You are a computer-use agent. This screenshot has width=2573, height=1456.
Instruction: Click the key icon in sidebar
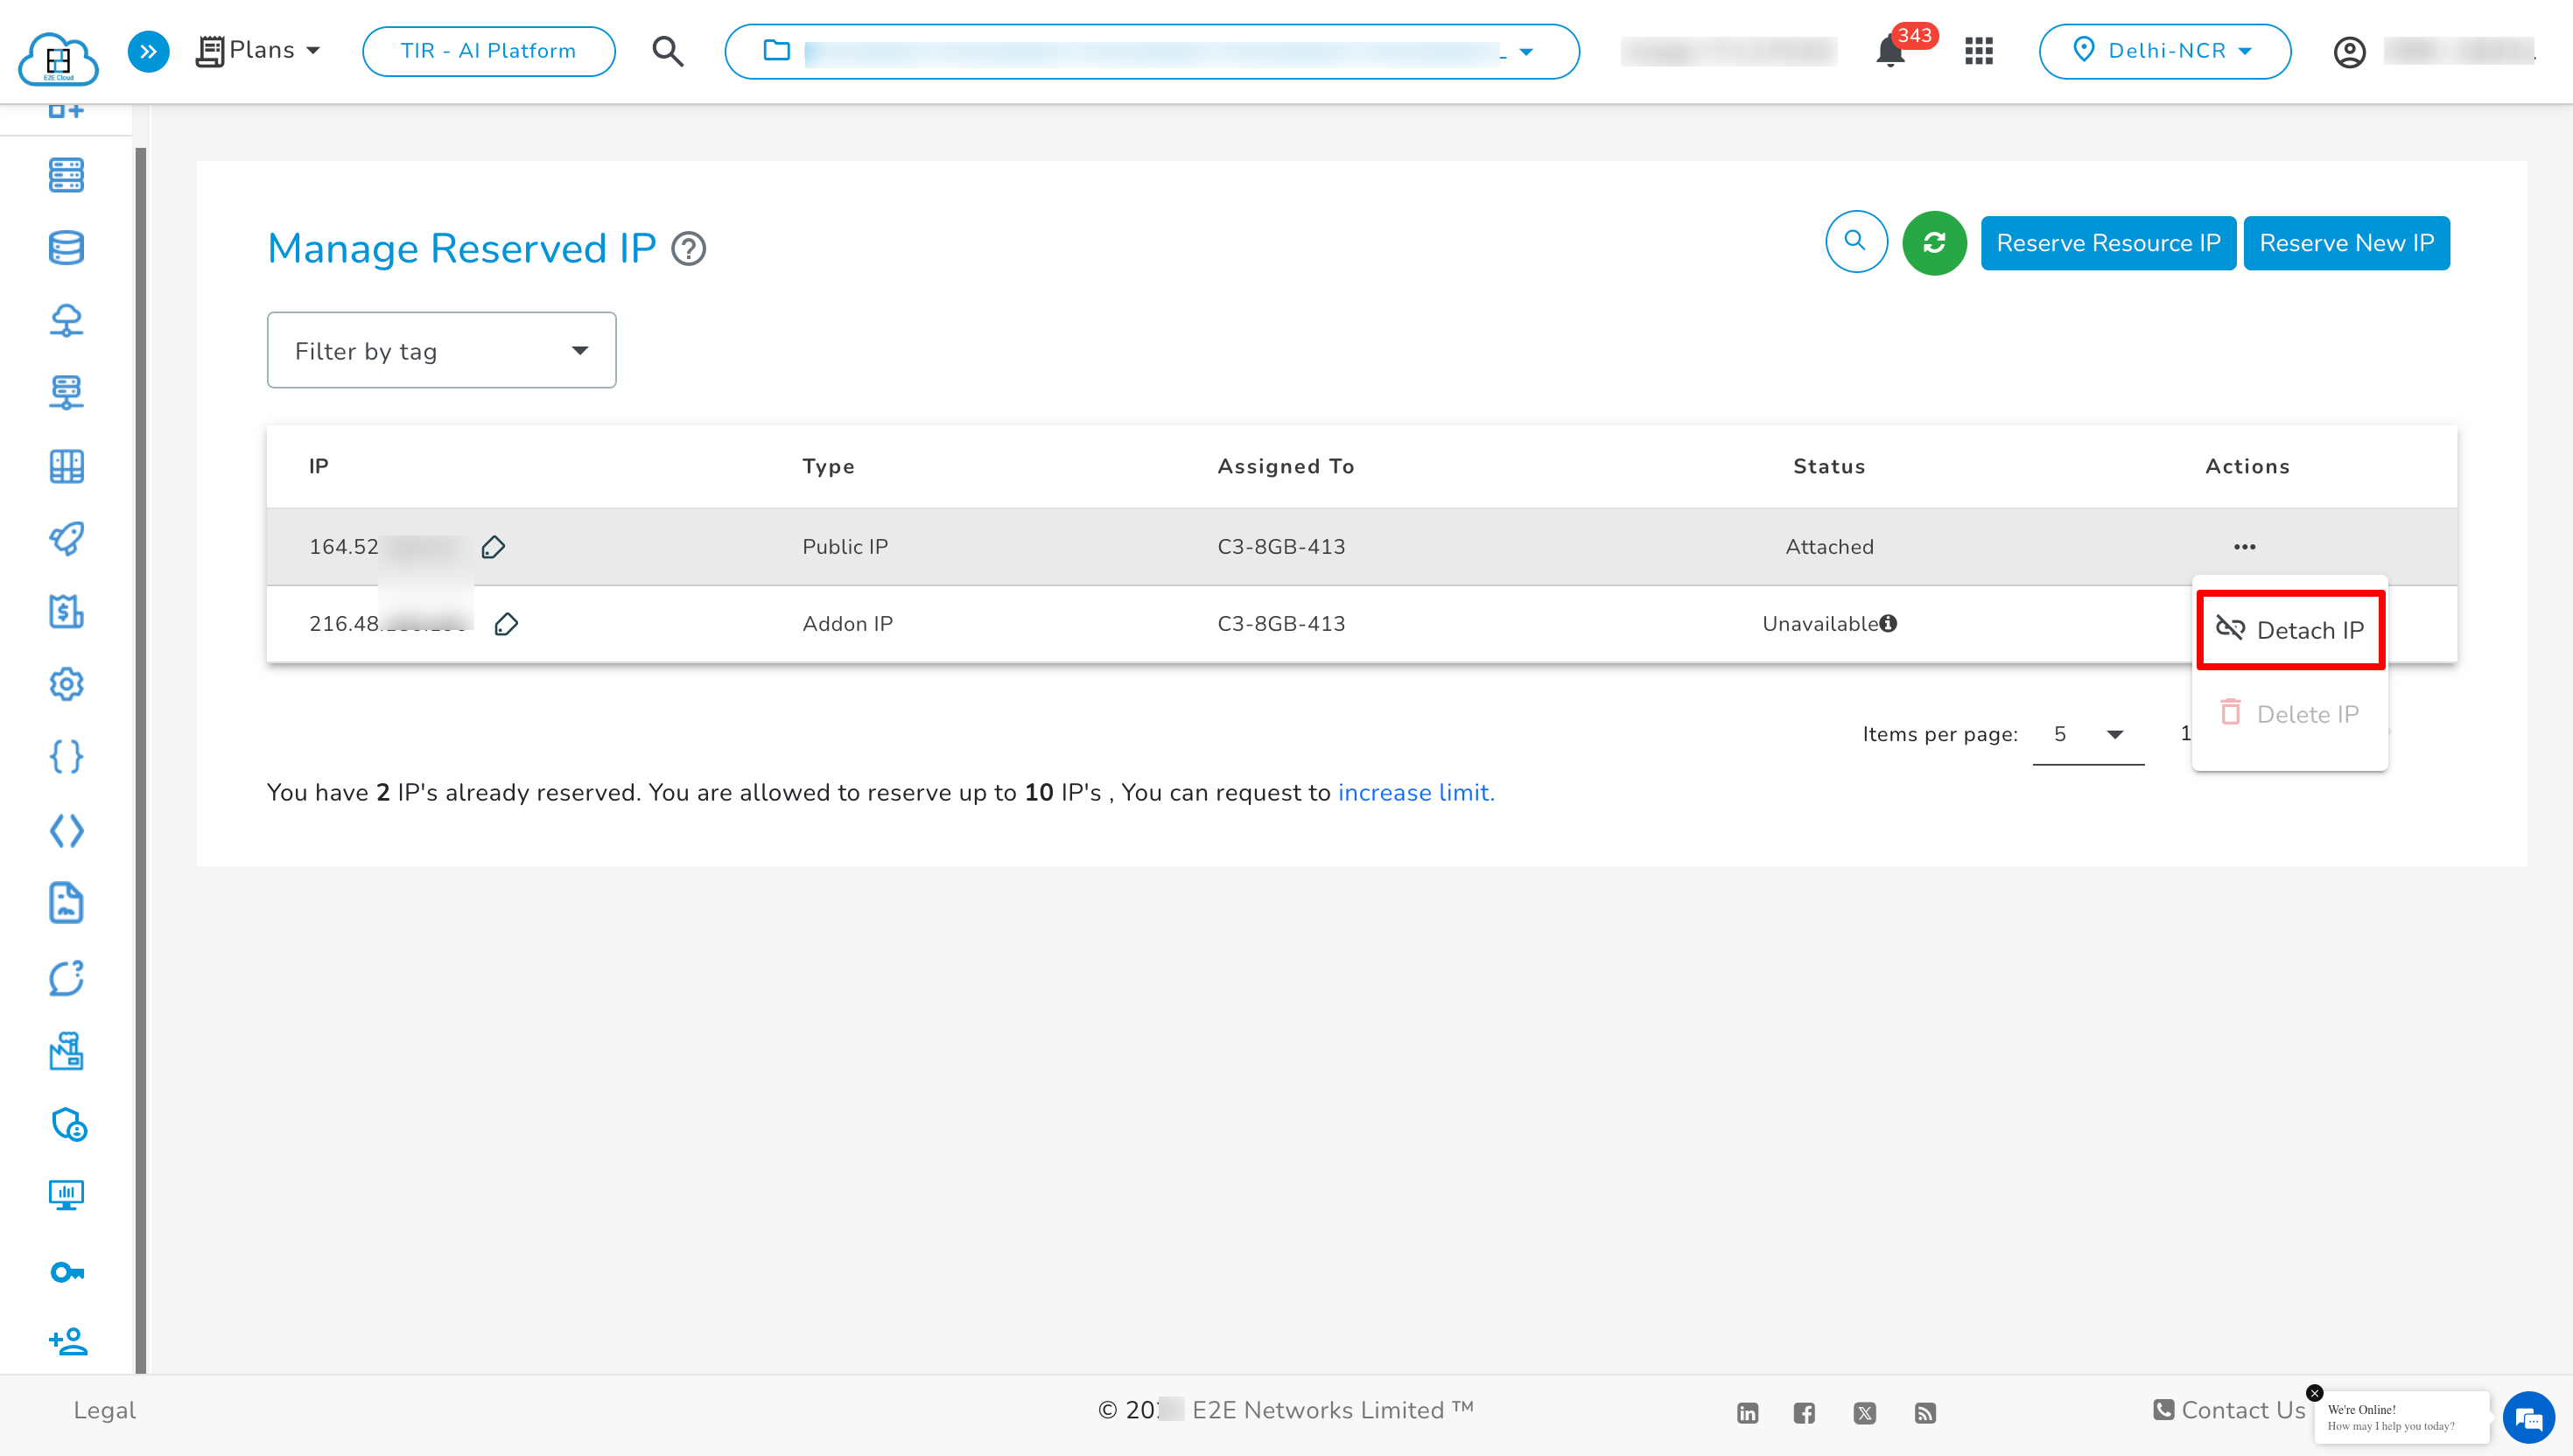(x=67, y=1272)
